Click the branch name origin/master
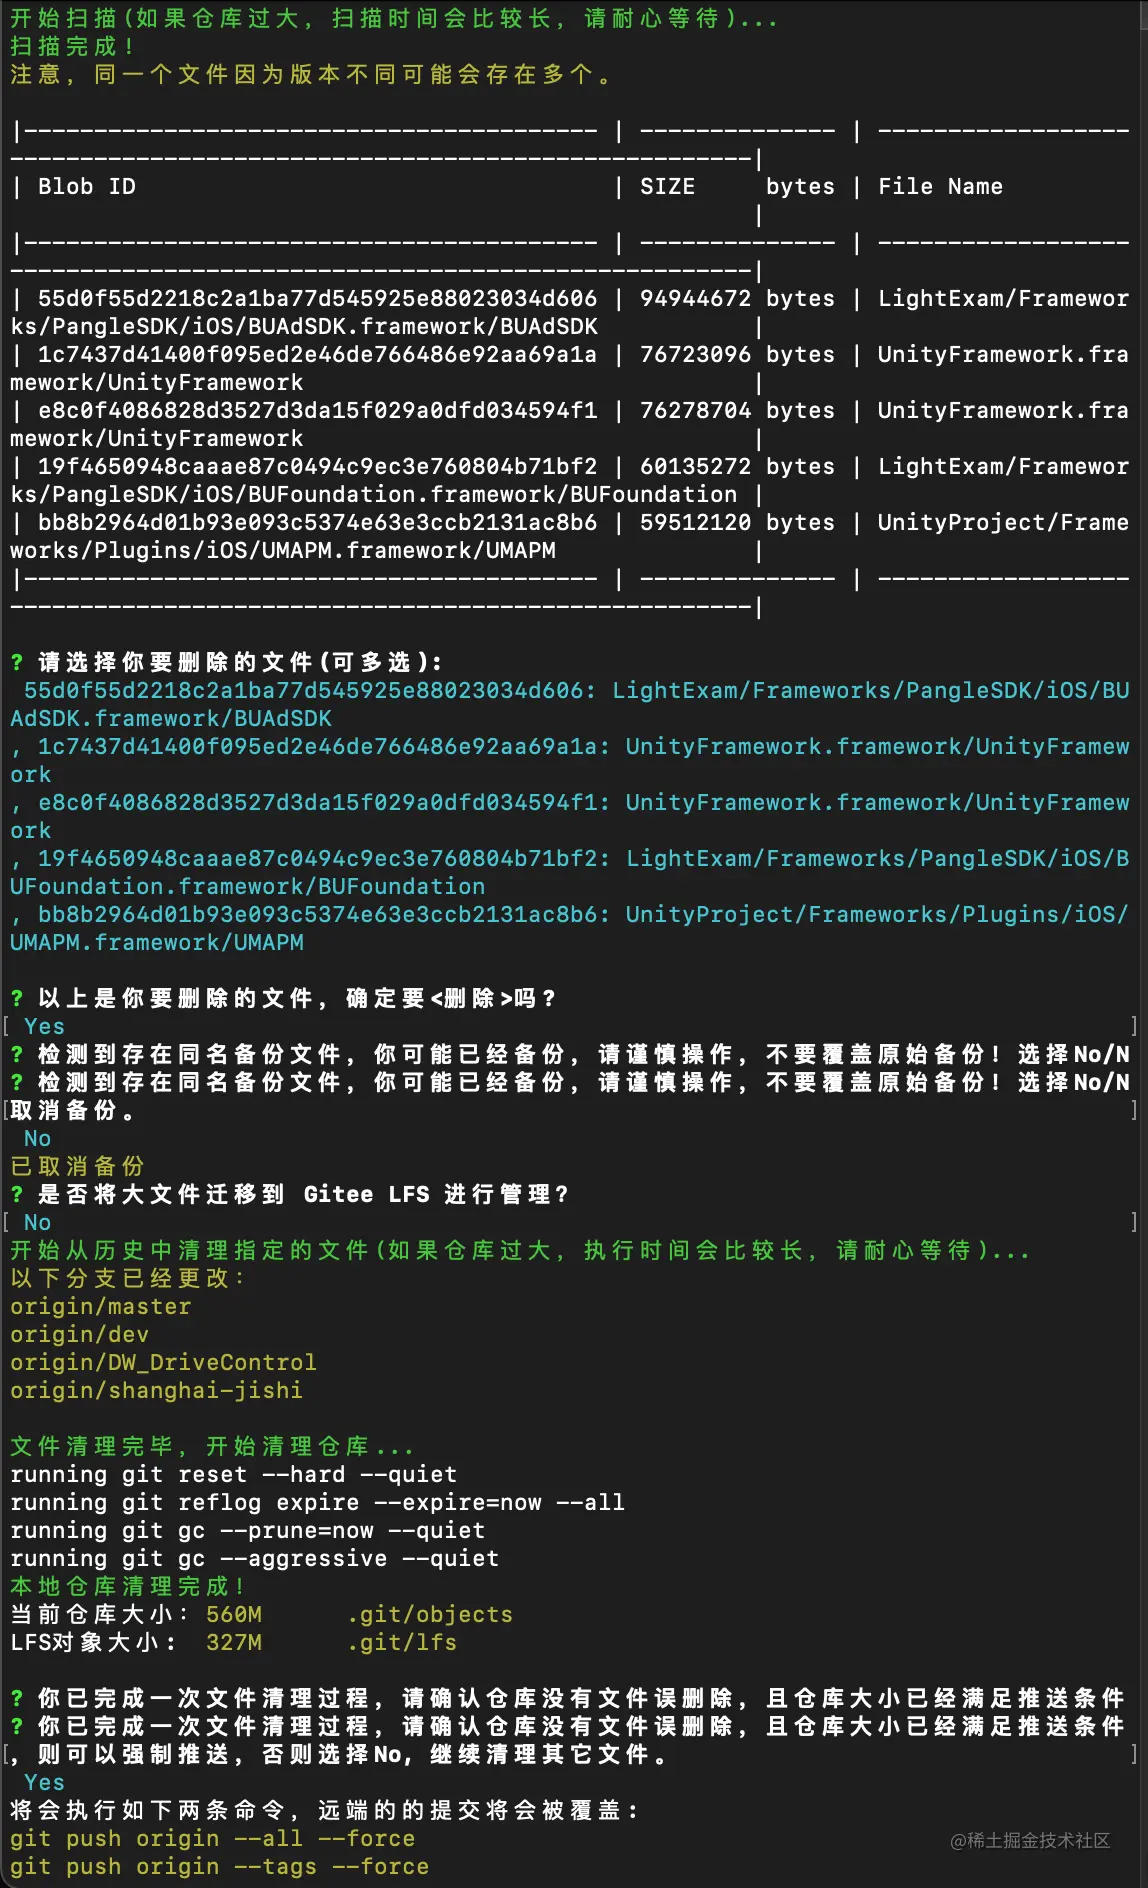This screenshot has width=1148, height=1888. click(100, 1306)
